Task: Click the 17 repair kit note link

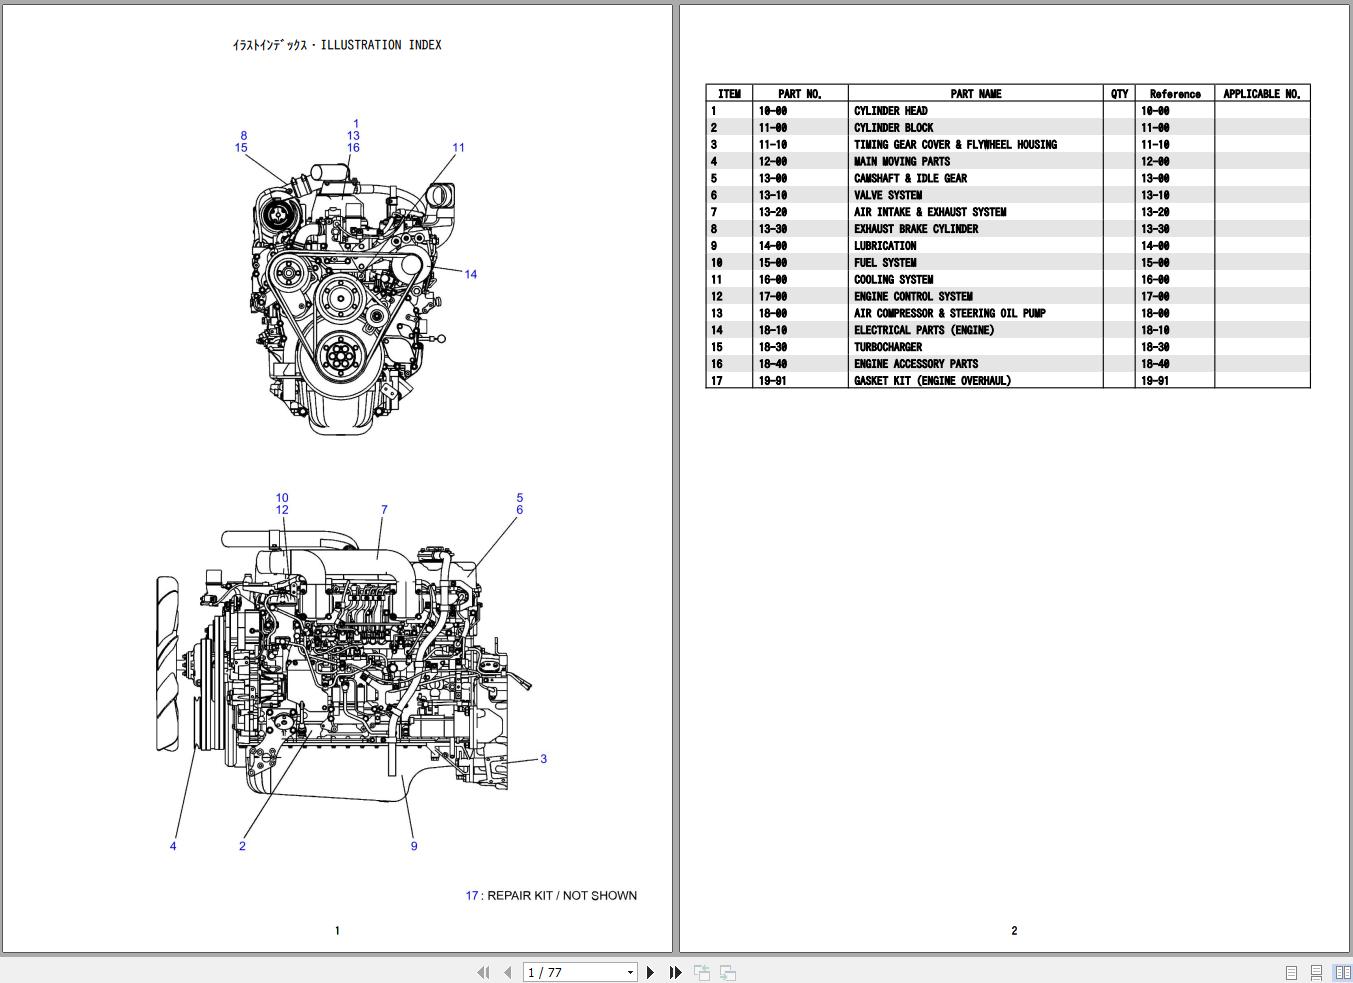Action: pyautogui.click(x=551, y=895)
